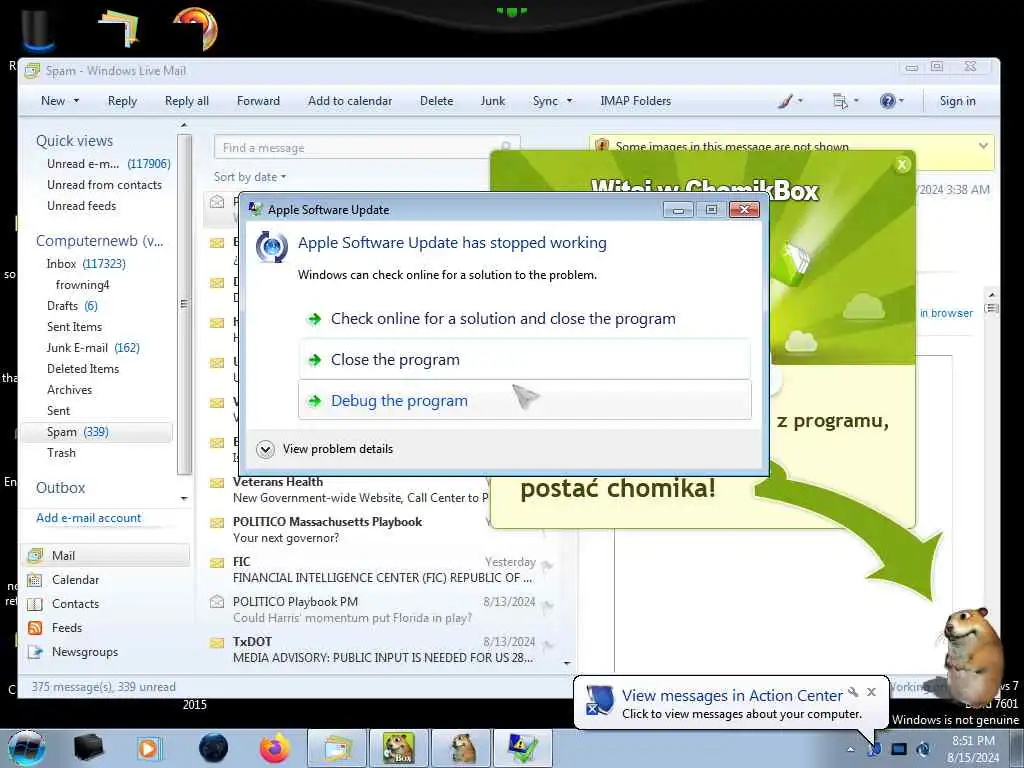This screenshot has height=768, width=1024.
Task: Flag the POLITICO Playbook PM message
Action: click(547, 607)
